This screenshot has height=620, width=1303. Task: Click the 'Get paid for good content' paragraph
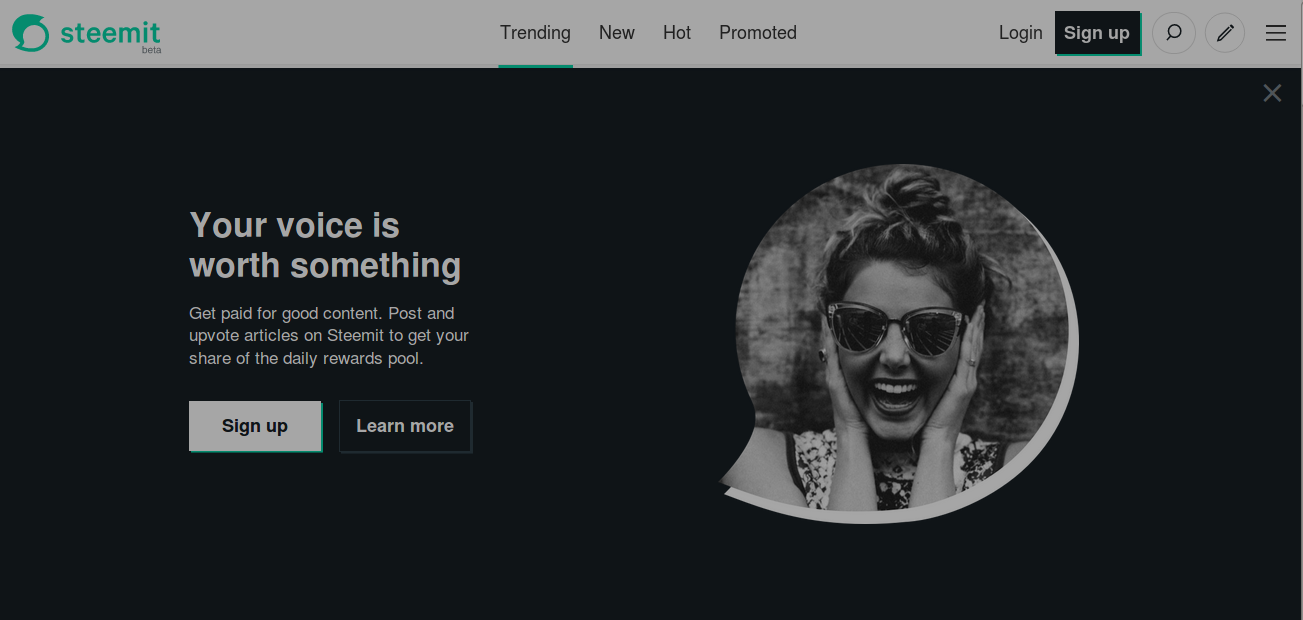(x=329, y=336)
